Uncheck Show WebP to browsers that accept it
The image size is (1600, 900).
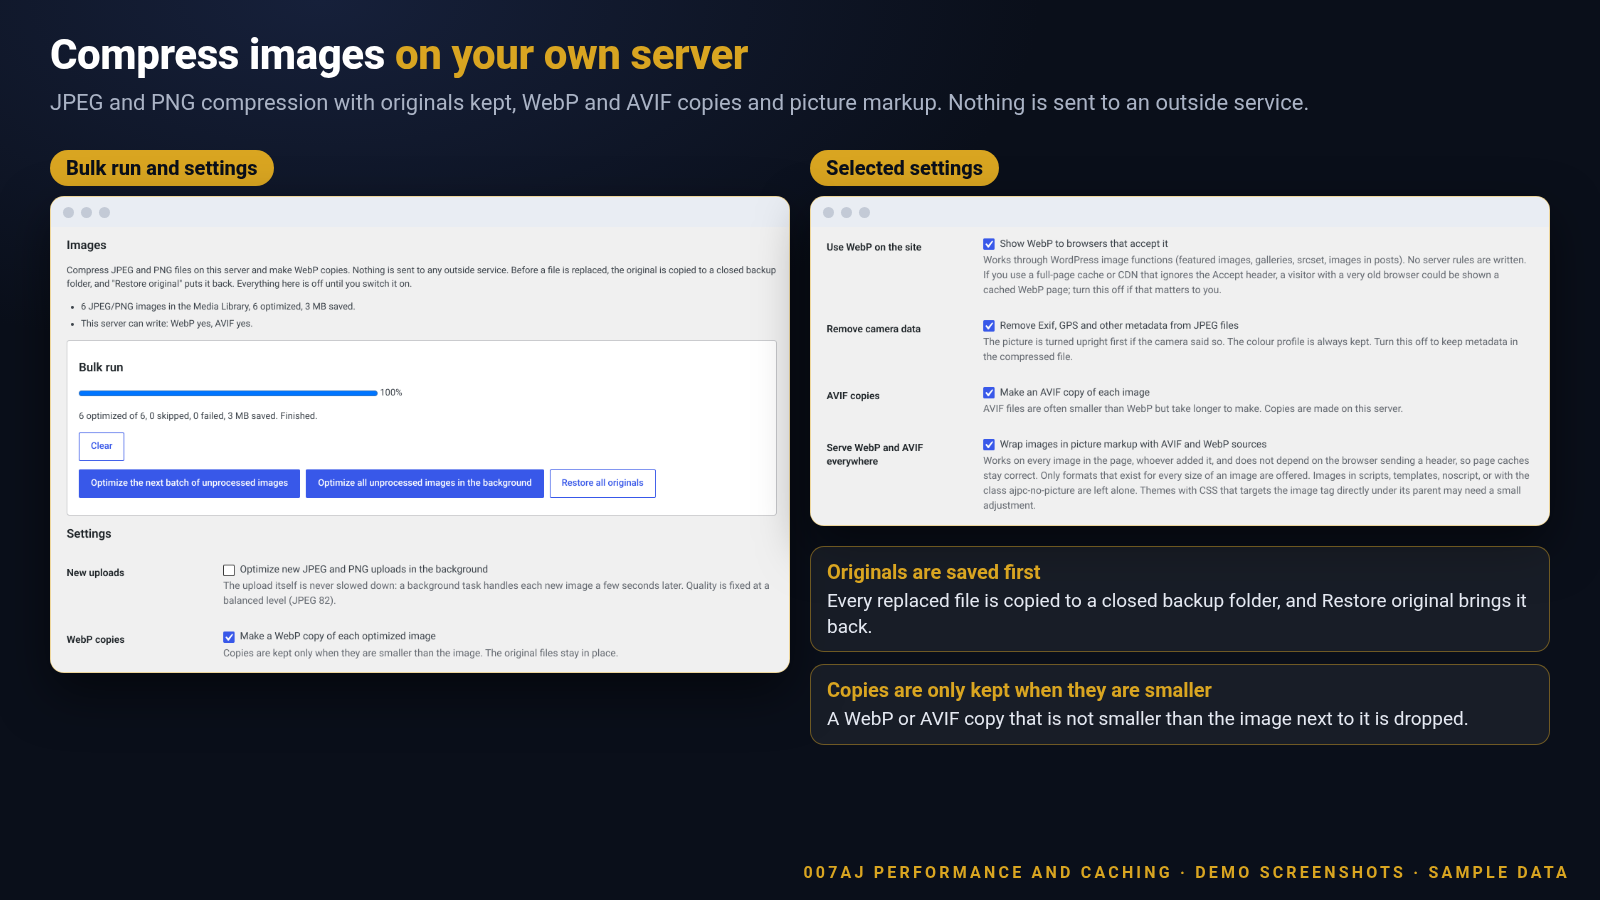click(989, 244)
